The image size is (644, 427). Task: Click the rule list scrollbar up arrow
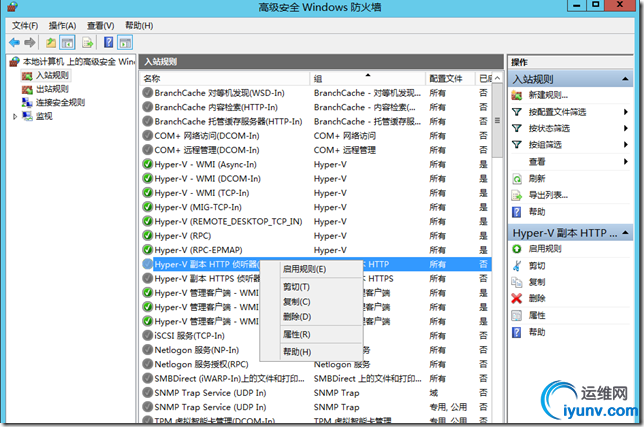click(x=497, y=78)
